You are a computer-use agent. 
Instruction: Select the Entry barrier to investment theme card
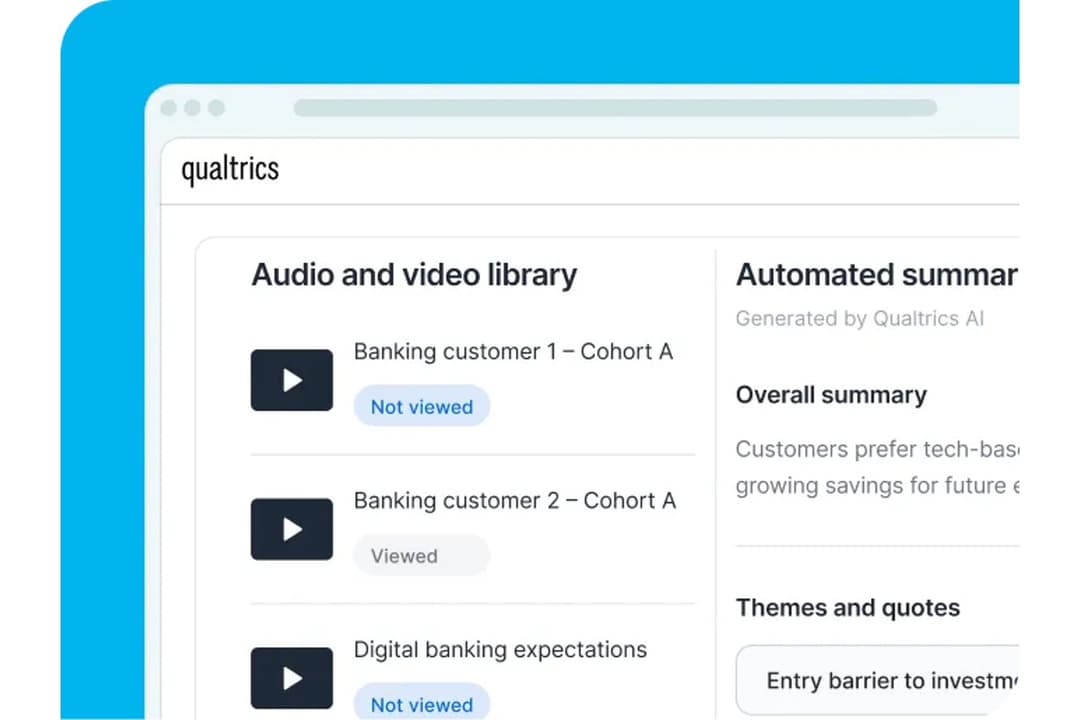coord(878,680)
